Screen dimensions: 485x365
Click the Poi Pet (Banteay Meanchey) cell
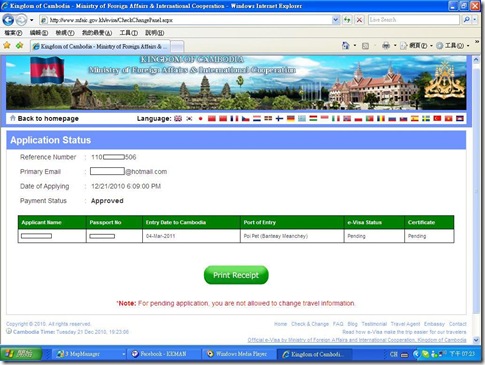pos(292,236)
